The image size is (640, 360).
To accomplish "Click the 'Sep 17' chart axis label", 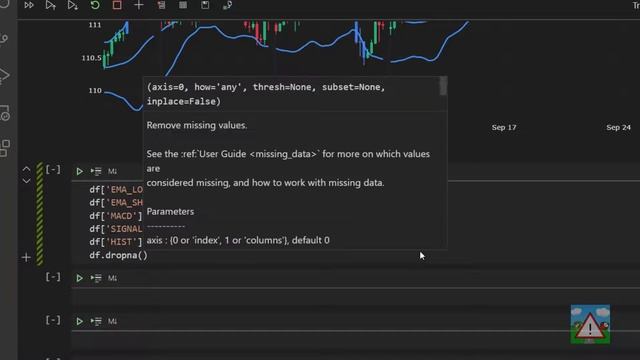I will coord(504,127).
